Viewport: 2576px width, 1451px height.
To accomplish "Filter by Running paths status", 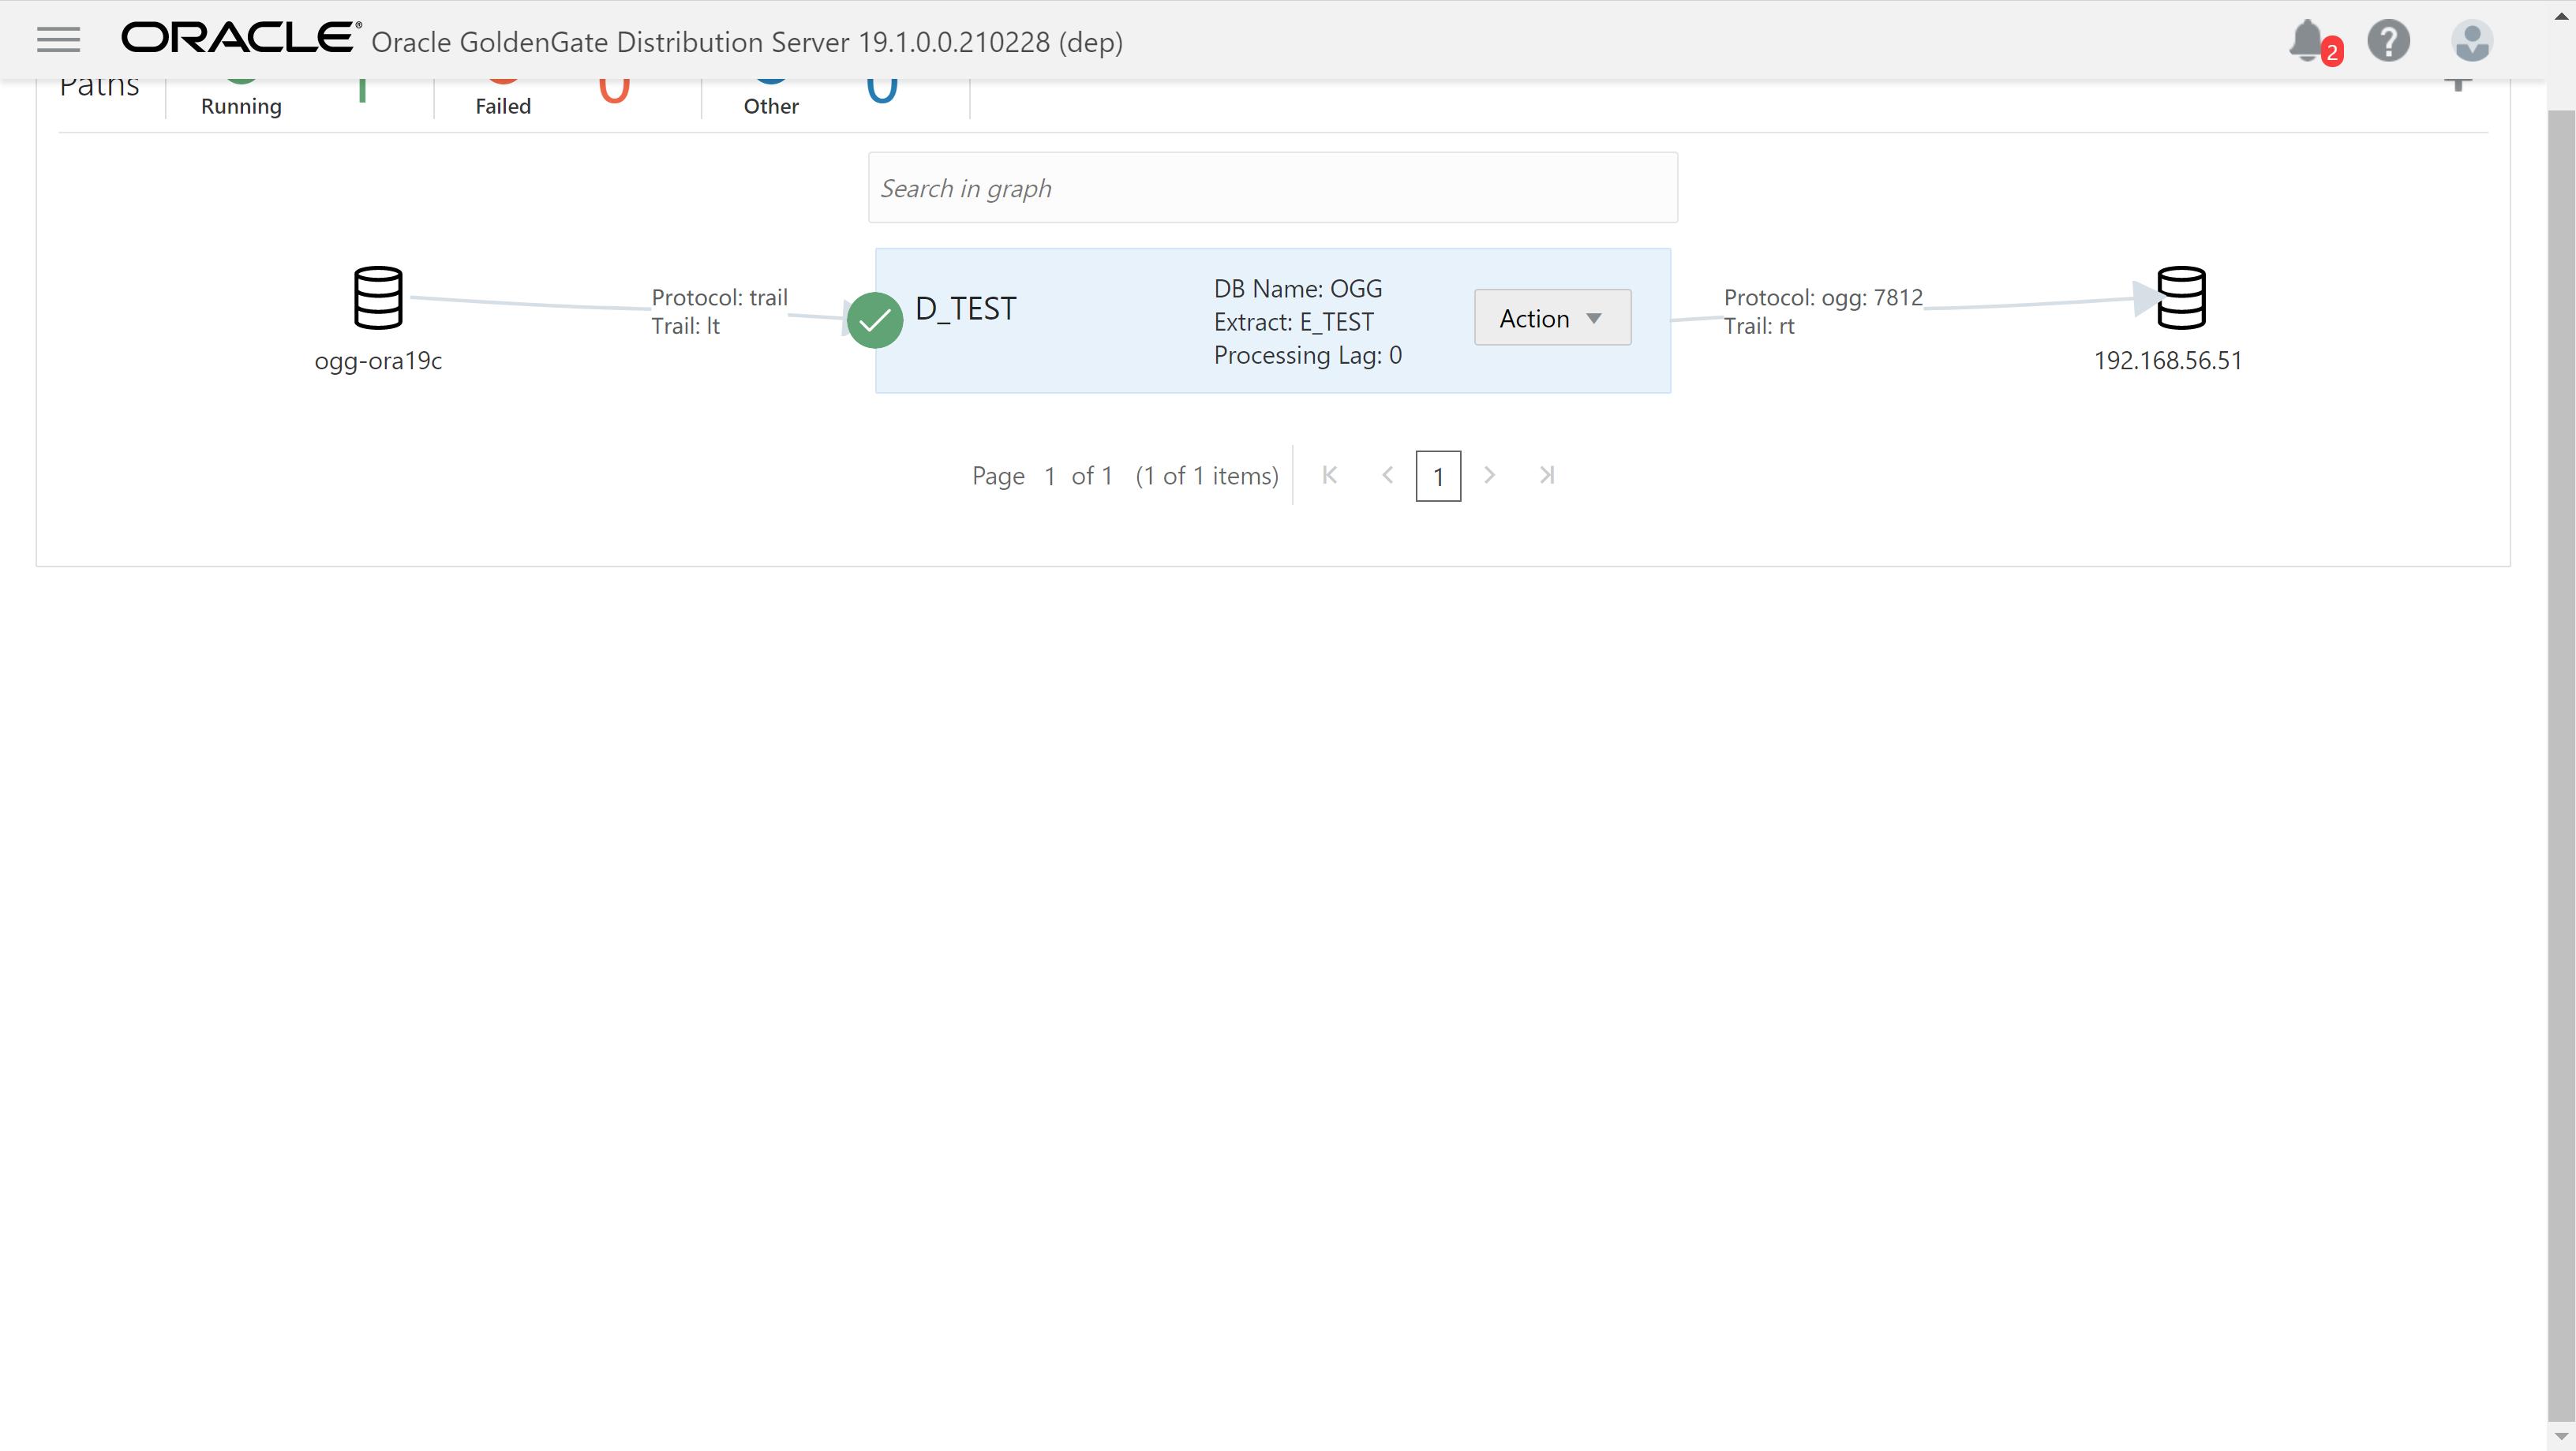I will (241, 105).
